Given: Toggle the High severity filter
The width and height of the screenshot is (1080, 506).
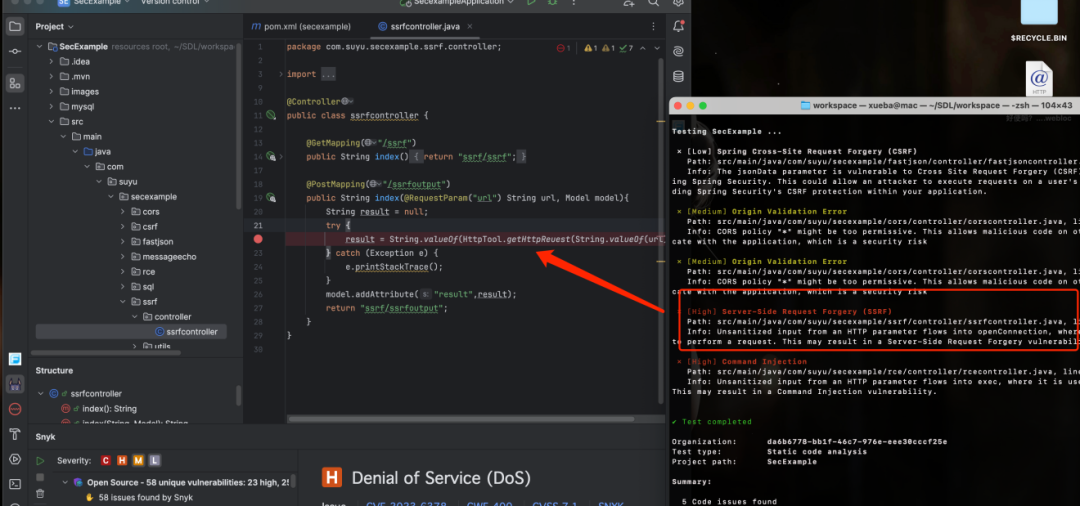Looking at the screenshot, I should click(121, 460).
